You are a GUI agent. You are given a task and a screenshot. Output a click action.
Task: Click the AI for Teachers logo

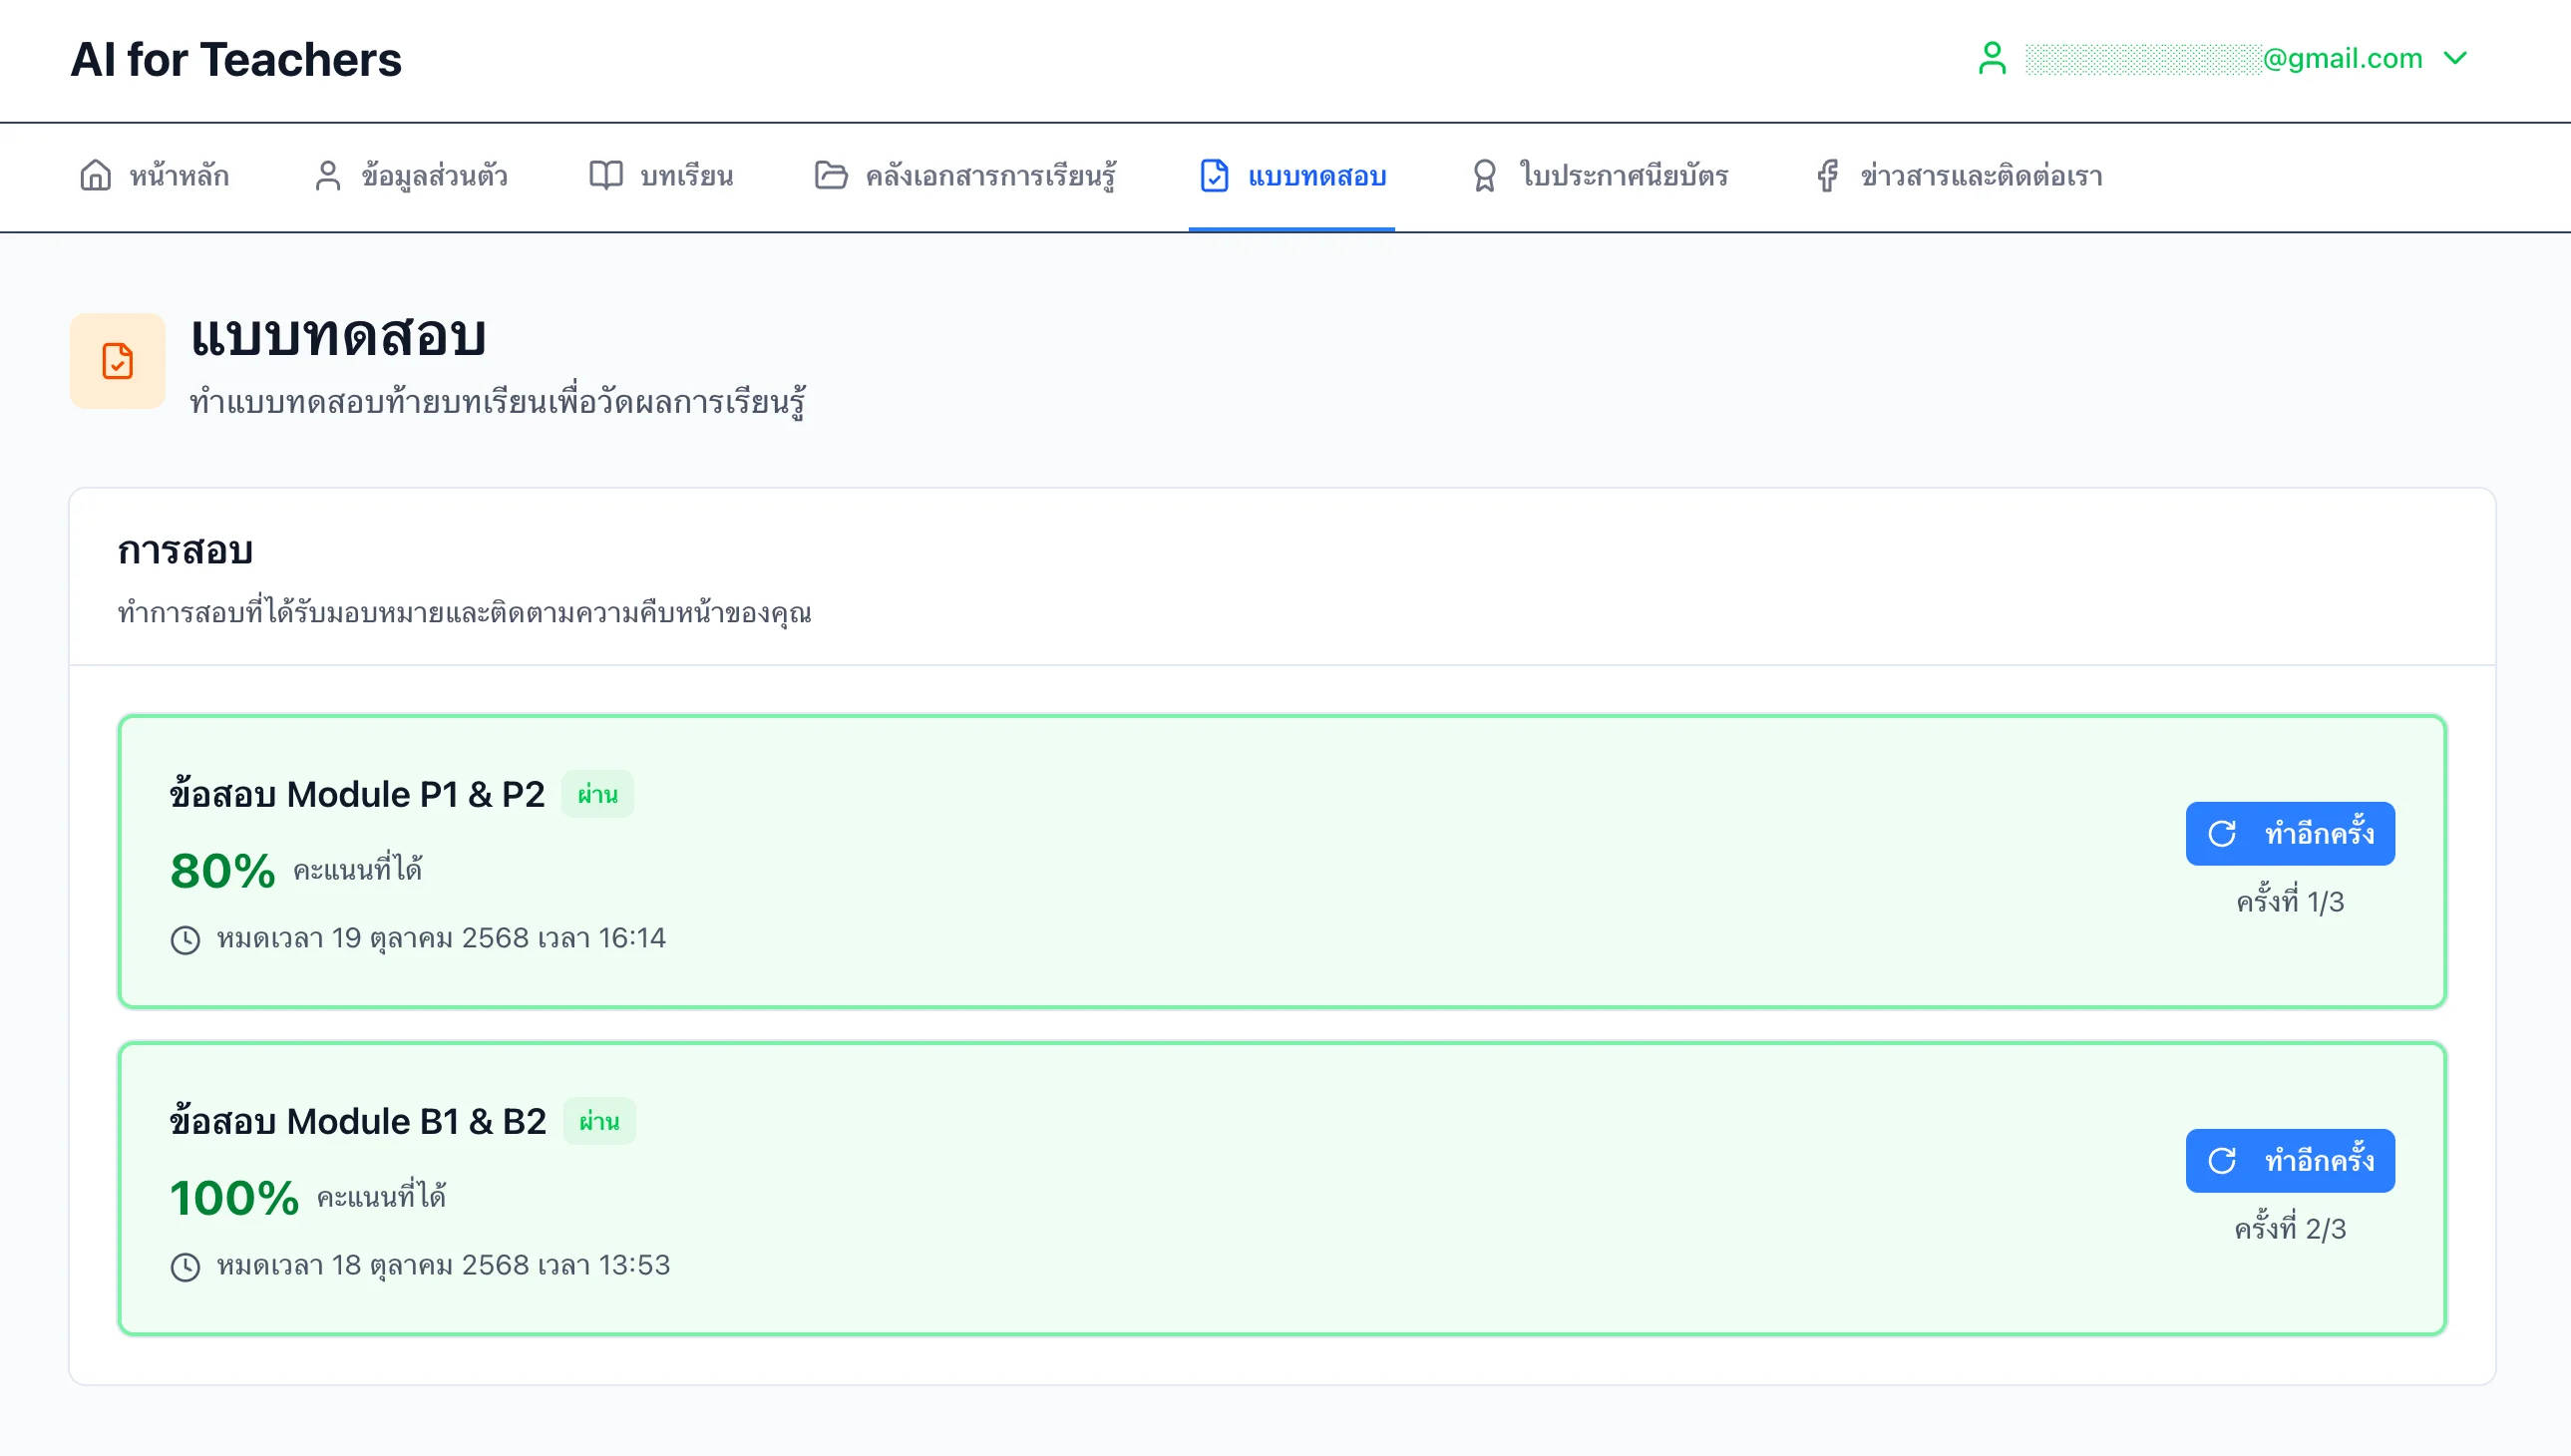236,60
